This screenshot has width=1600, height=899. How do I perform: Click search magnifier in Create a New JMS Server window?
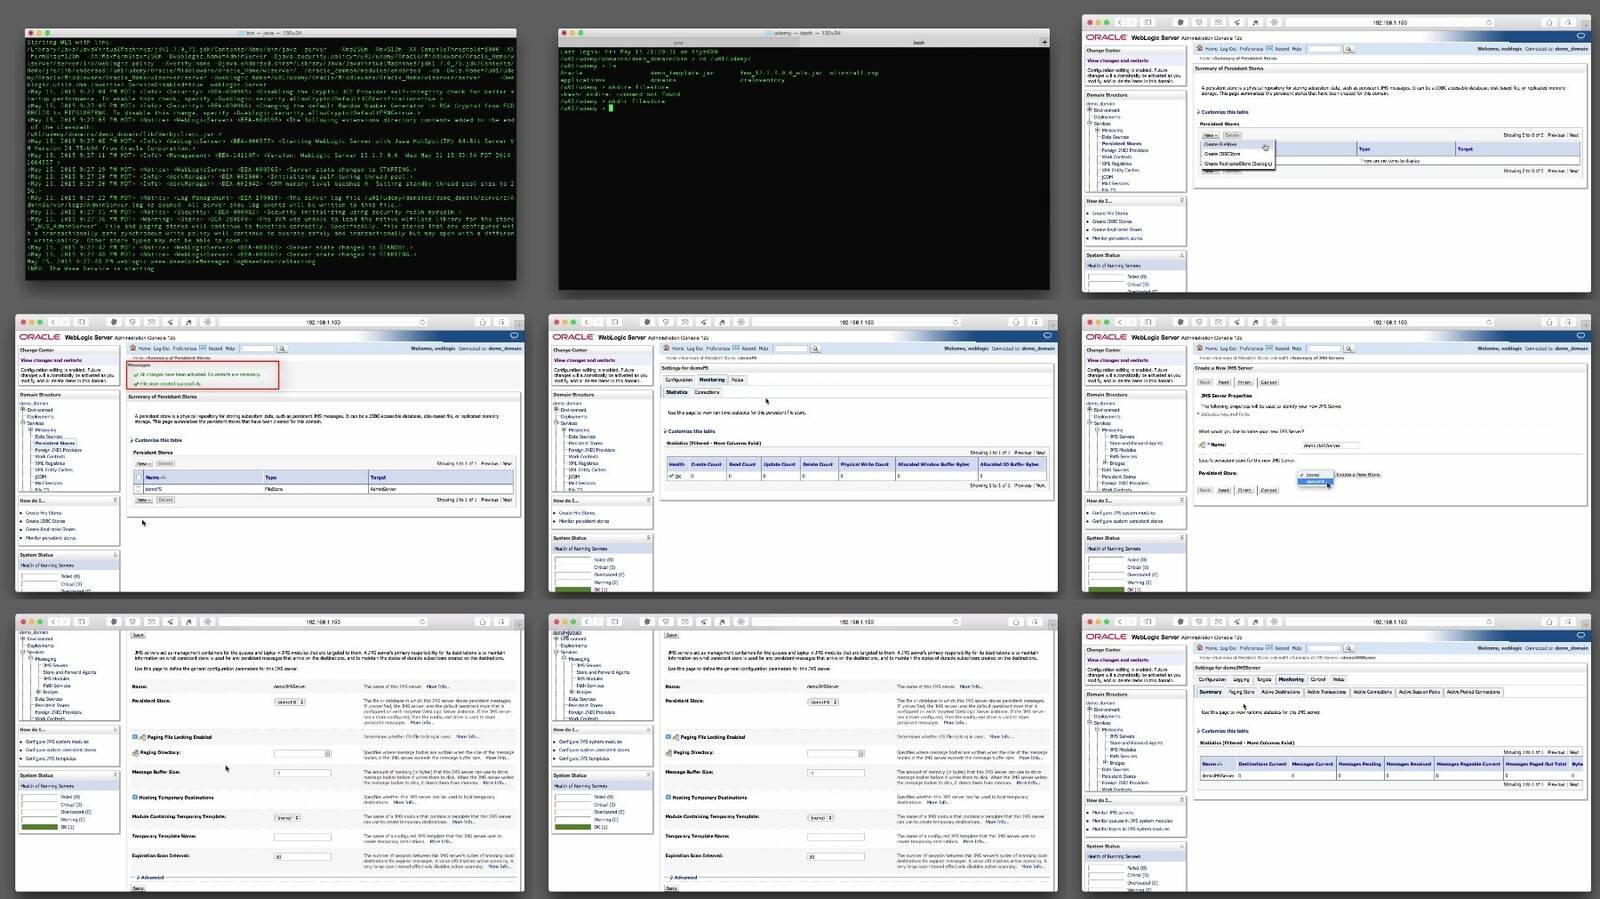(x=1348, y=349)
